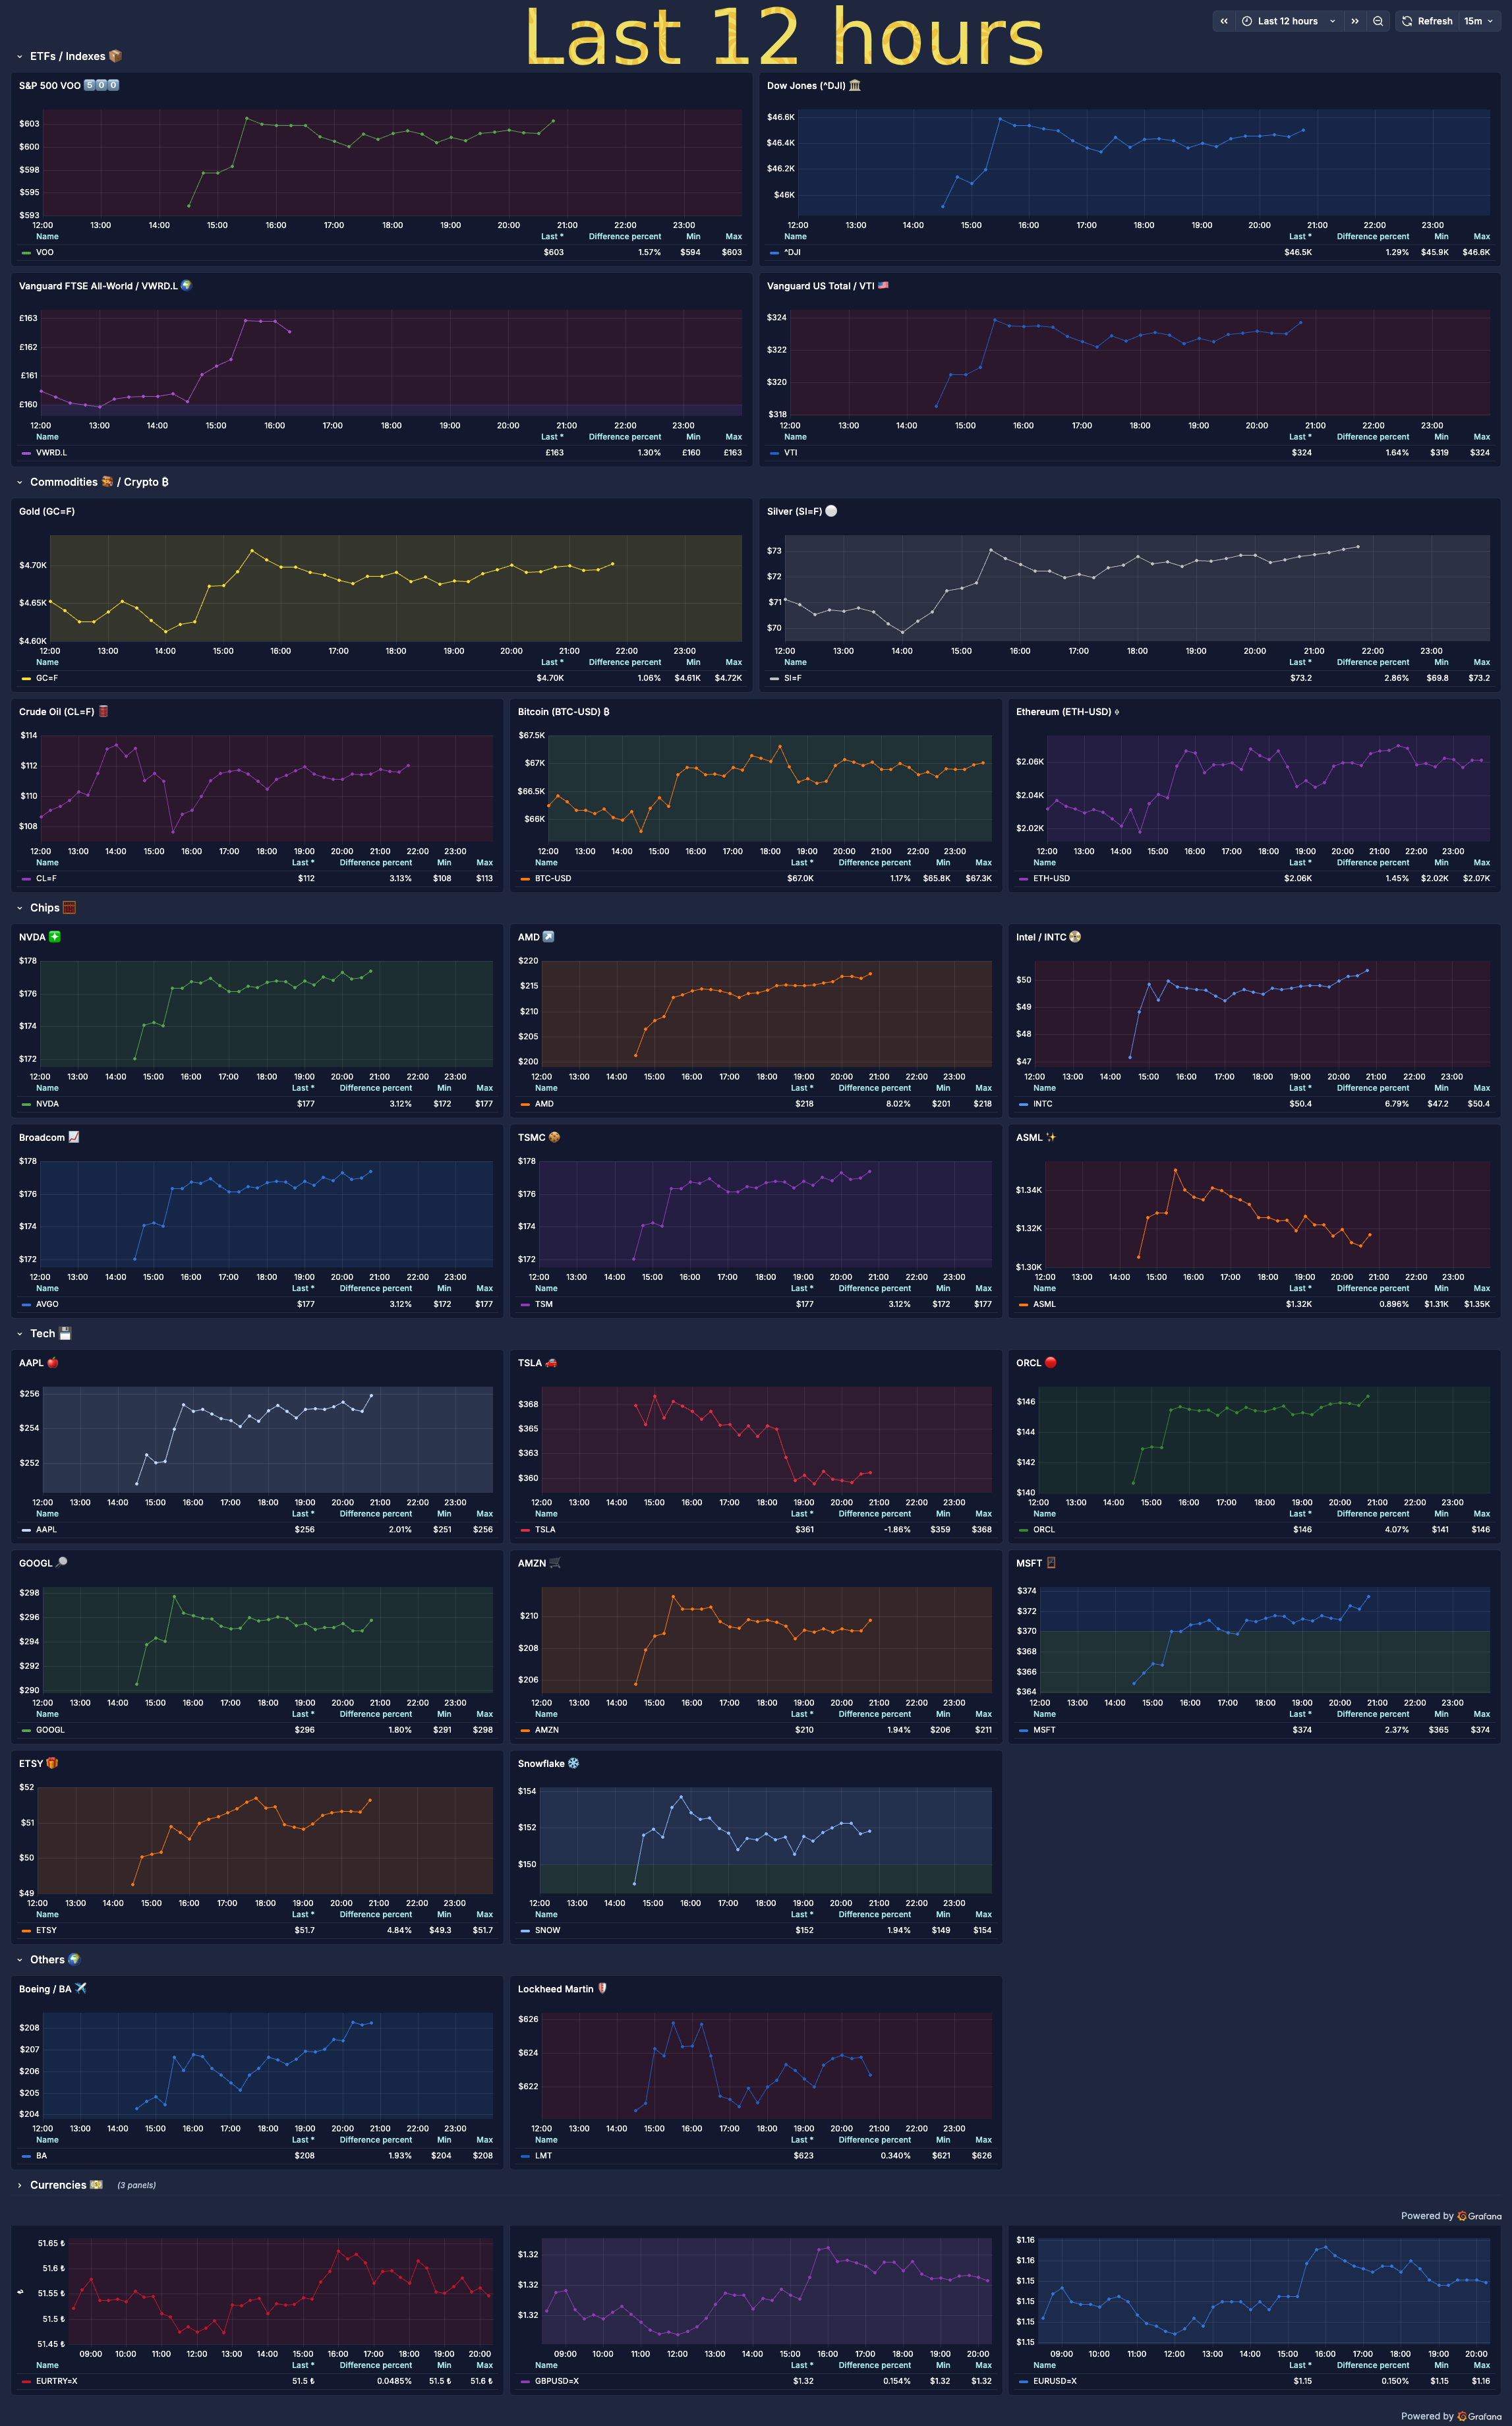Click the Refresh dashboard button

pyautogui.click(x=1426, y=21)
